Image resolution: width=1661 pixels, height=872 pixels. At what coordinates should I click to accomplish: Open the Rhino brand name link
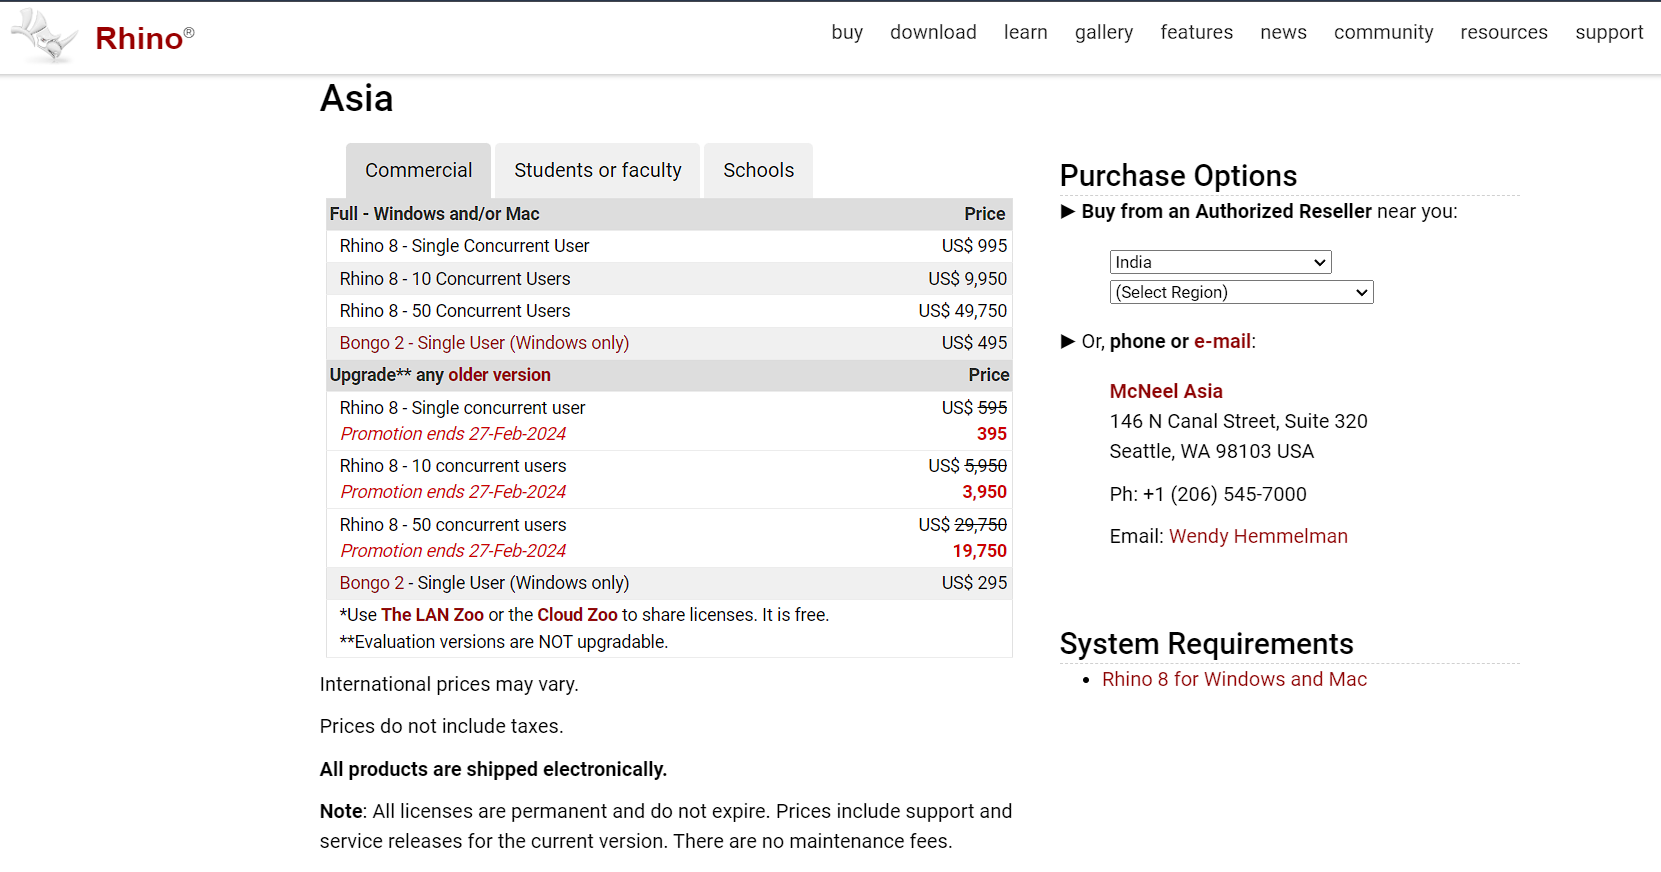pos(144,38)
